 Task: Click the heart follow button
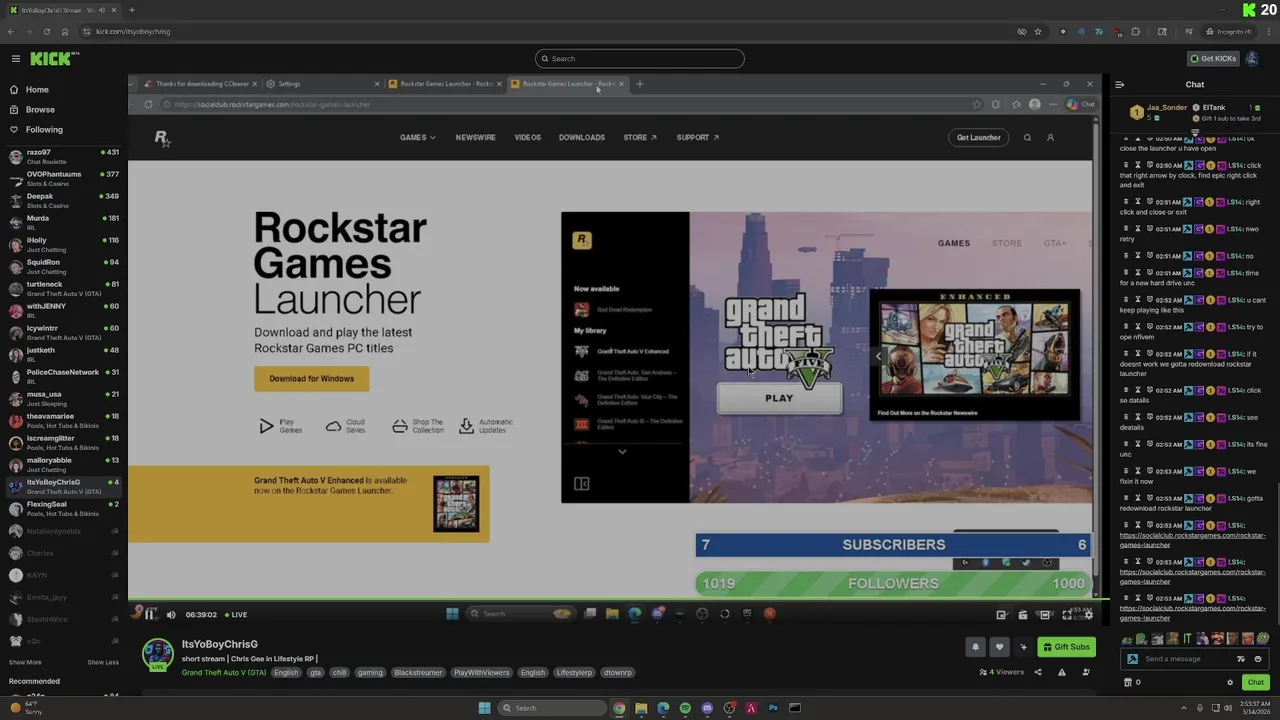point(999,647)
